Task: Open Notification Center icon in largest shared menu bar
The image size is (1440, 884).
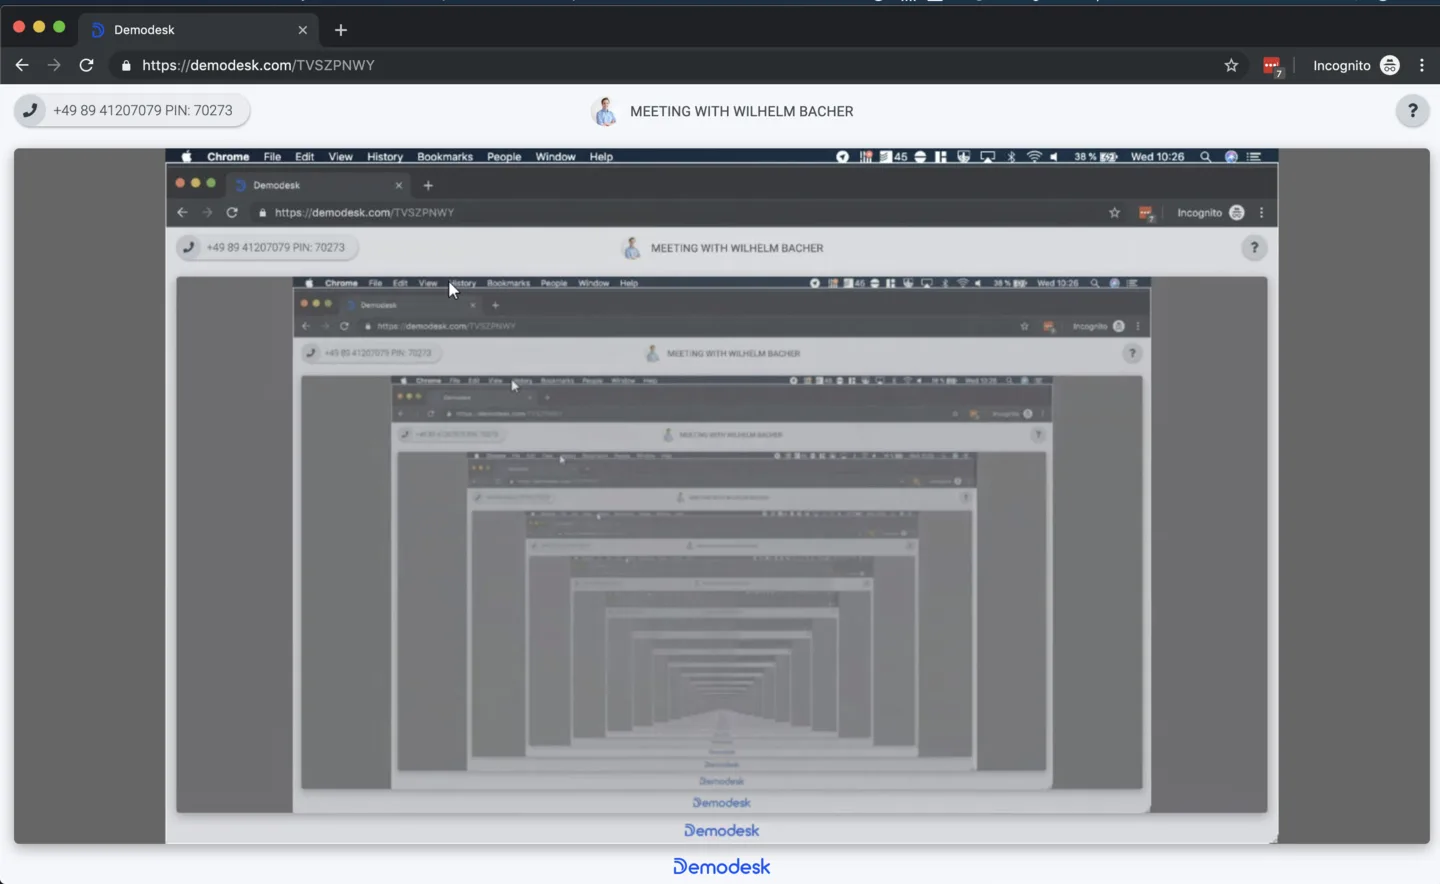Action: (1254, 157)
